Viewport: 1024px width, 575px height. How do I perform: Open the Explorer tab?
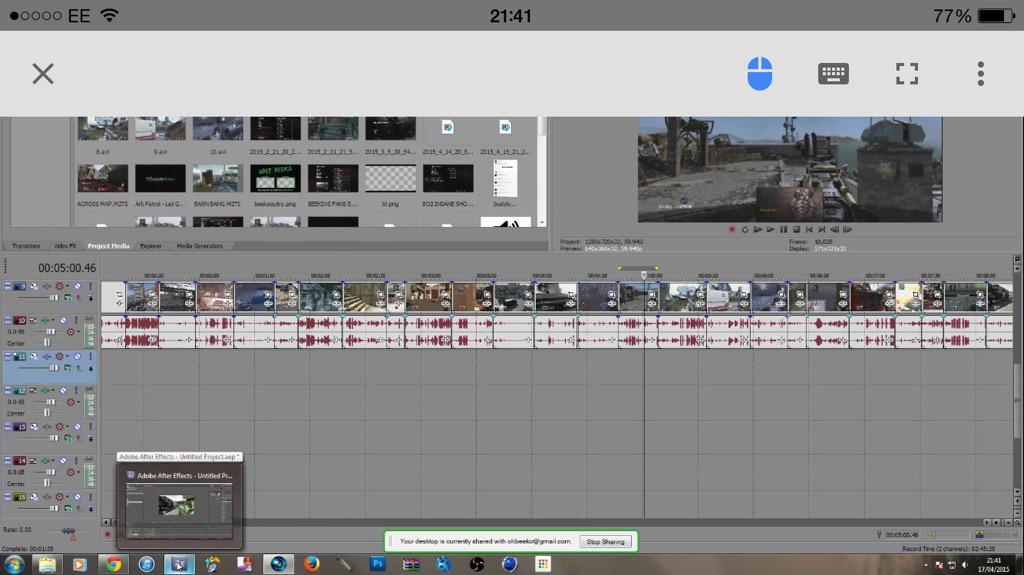click(x=150, y=246)
